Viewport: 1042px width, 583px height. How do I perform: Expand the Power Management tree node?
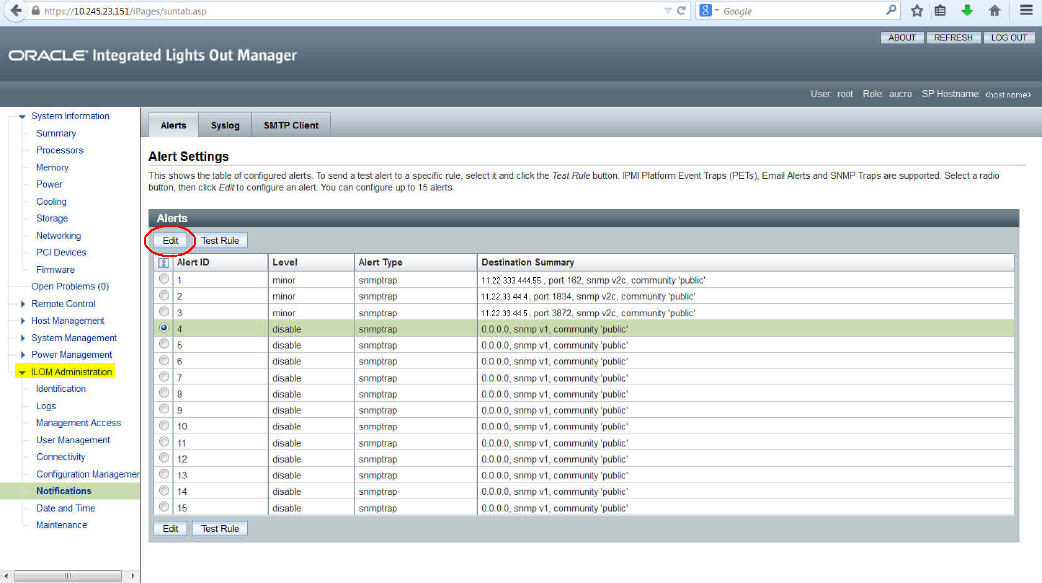click(x=23, y=355)
